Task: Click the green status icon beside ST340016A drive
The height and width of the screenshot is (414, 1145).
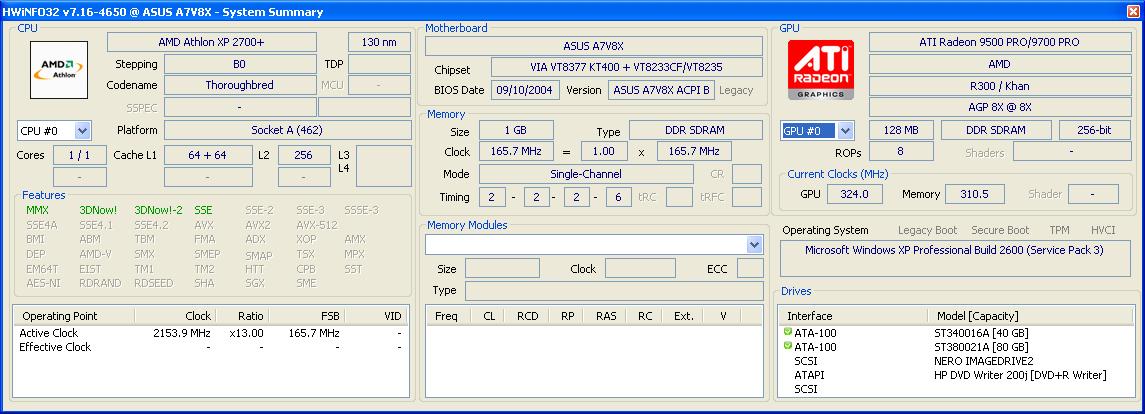Action: 787,333
